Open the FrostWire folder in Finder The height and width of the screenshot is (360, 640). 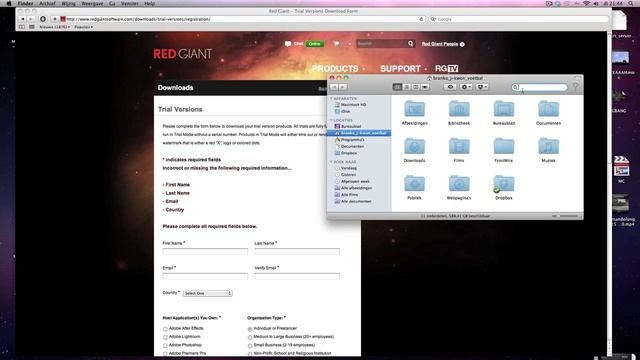pyautogui.click(x=504, y=146)
